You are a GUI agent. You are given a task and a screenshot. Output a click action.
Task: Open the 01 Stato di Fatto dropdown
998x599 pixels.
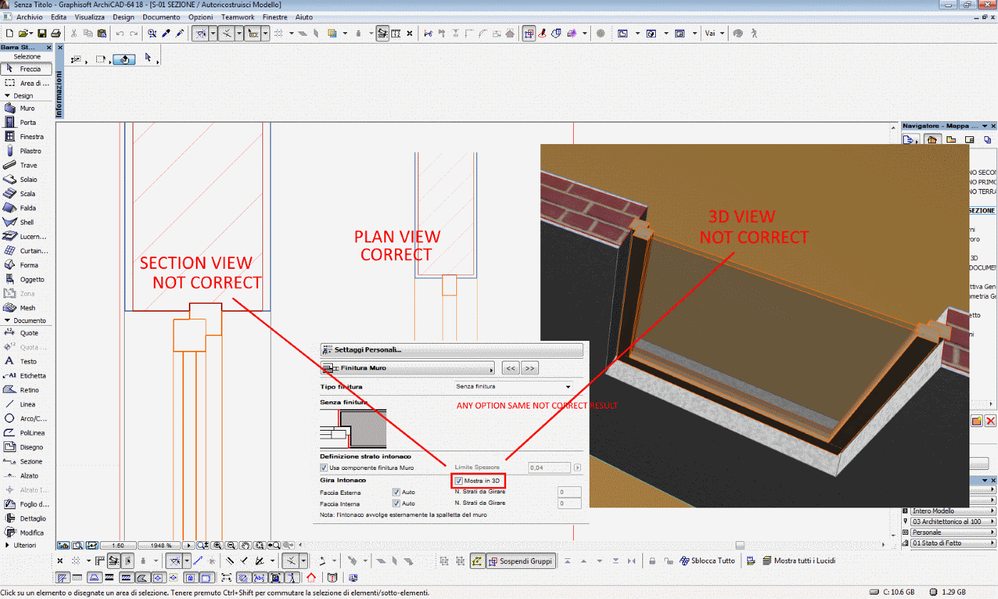pyautogui.click(x=951, y=543)
